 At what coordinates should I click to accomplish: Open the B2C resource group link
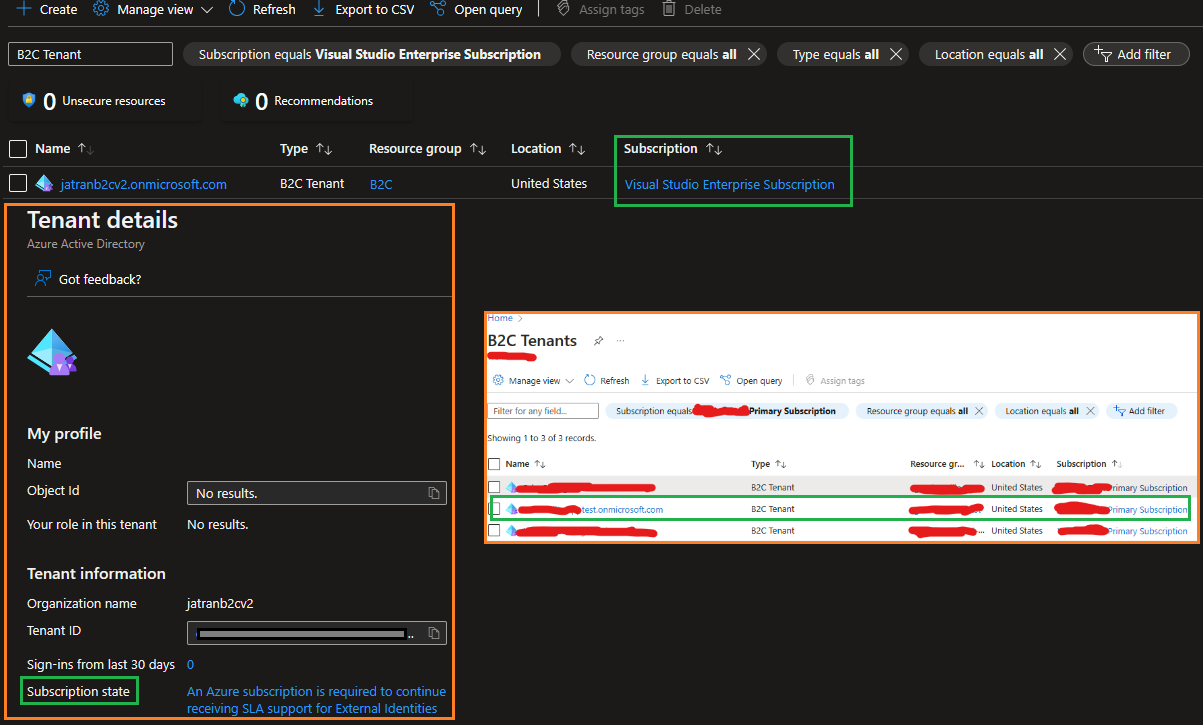381,184
